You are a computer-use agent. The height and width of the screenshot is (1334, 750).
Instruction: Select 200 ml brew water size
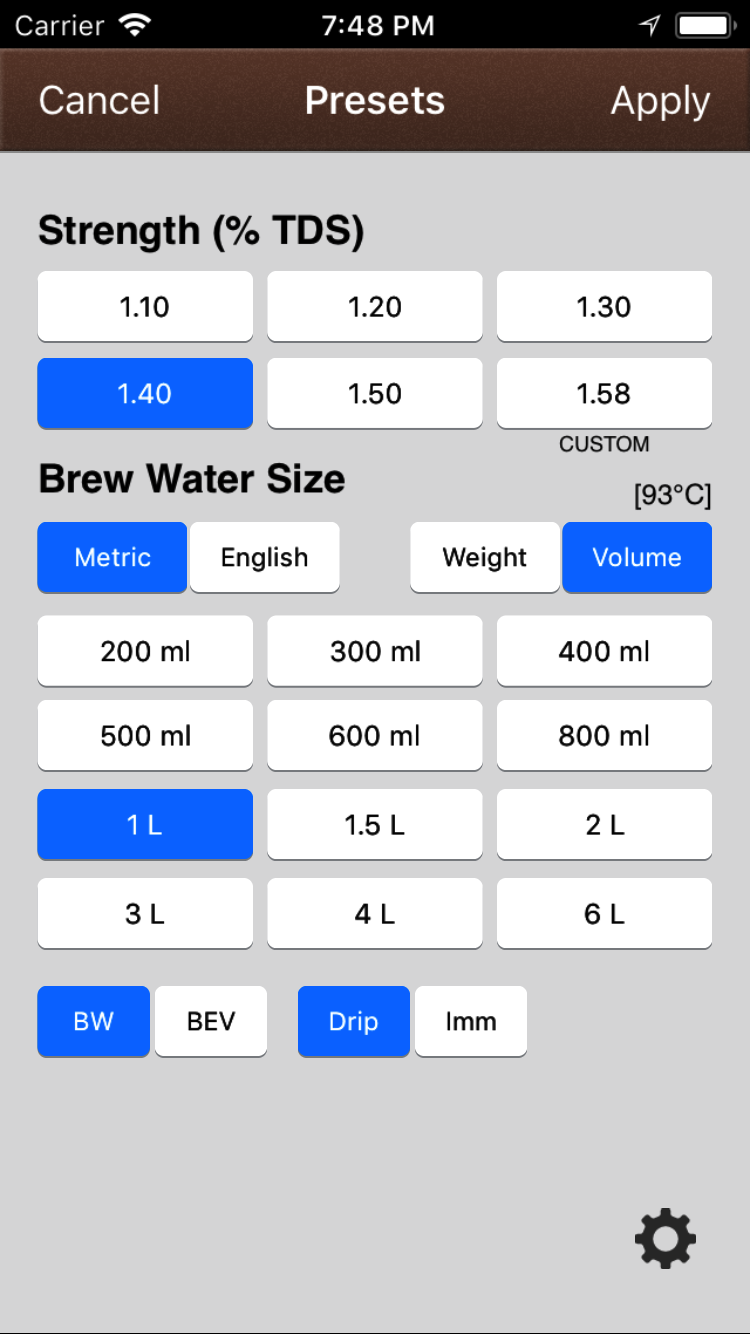click(x=145, y=651)
